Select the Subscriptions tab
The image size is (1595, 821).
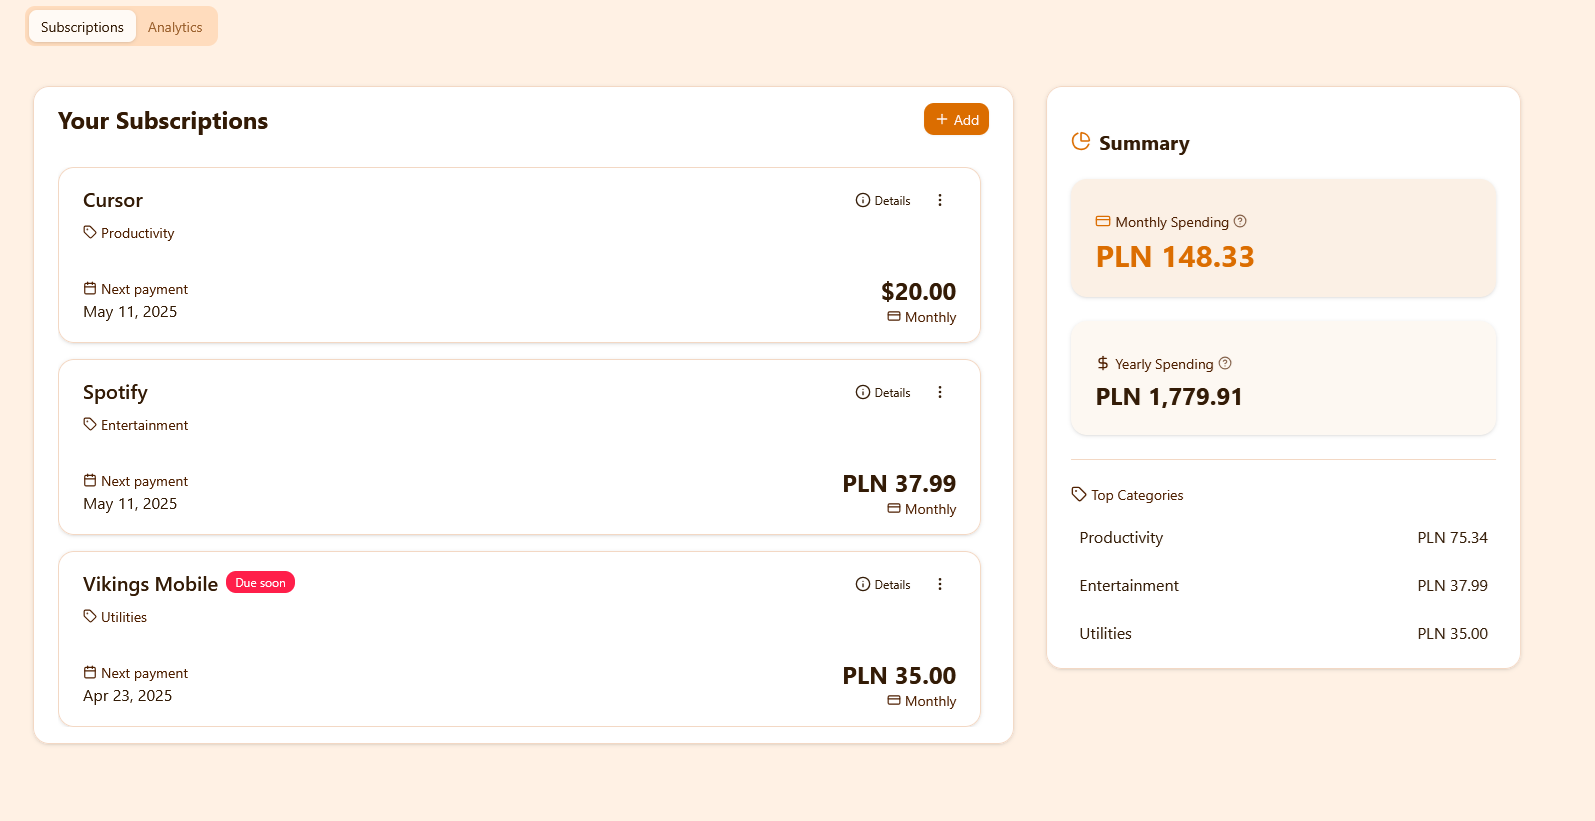82,27
